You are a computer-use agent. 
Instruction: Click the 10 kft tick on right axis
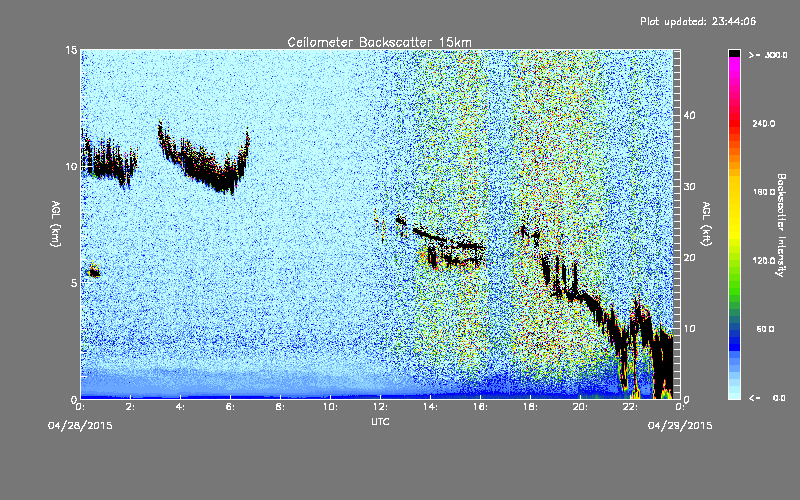point(689,329)
